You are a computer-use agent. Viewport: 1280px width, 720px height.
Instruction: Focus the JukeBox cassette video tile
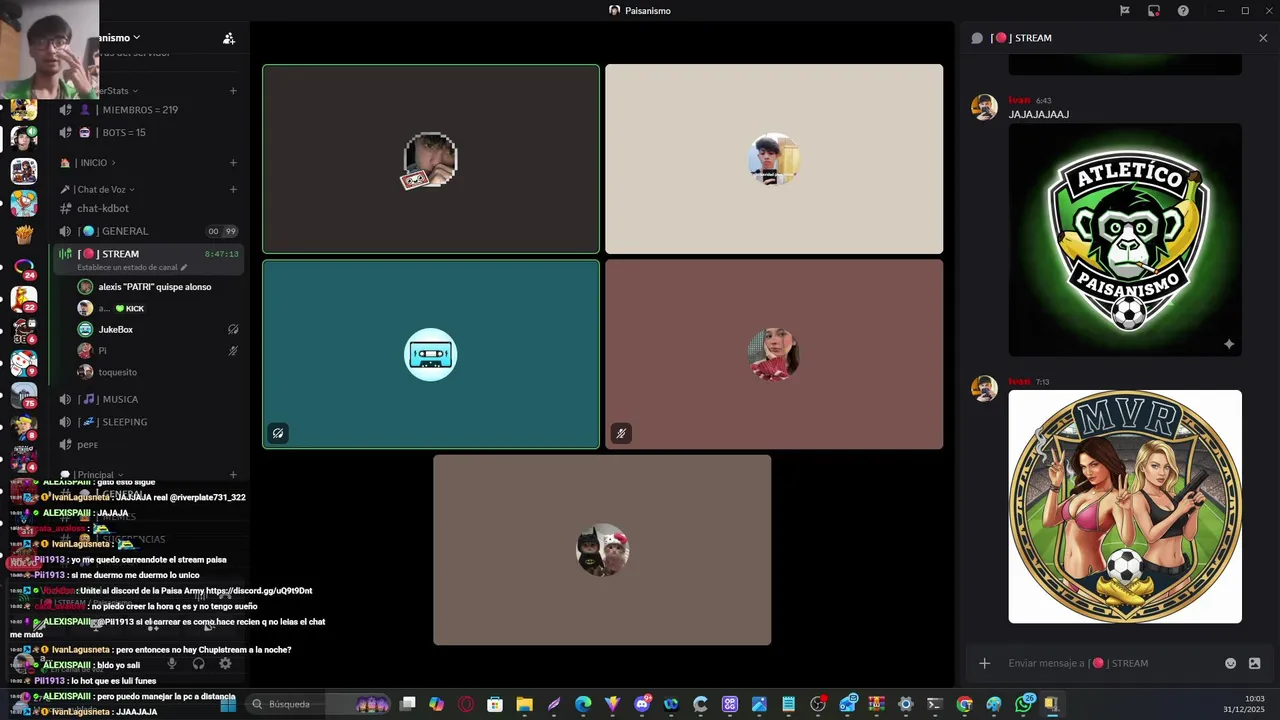click(431, 354)
